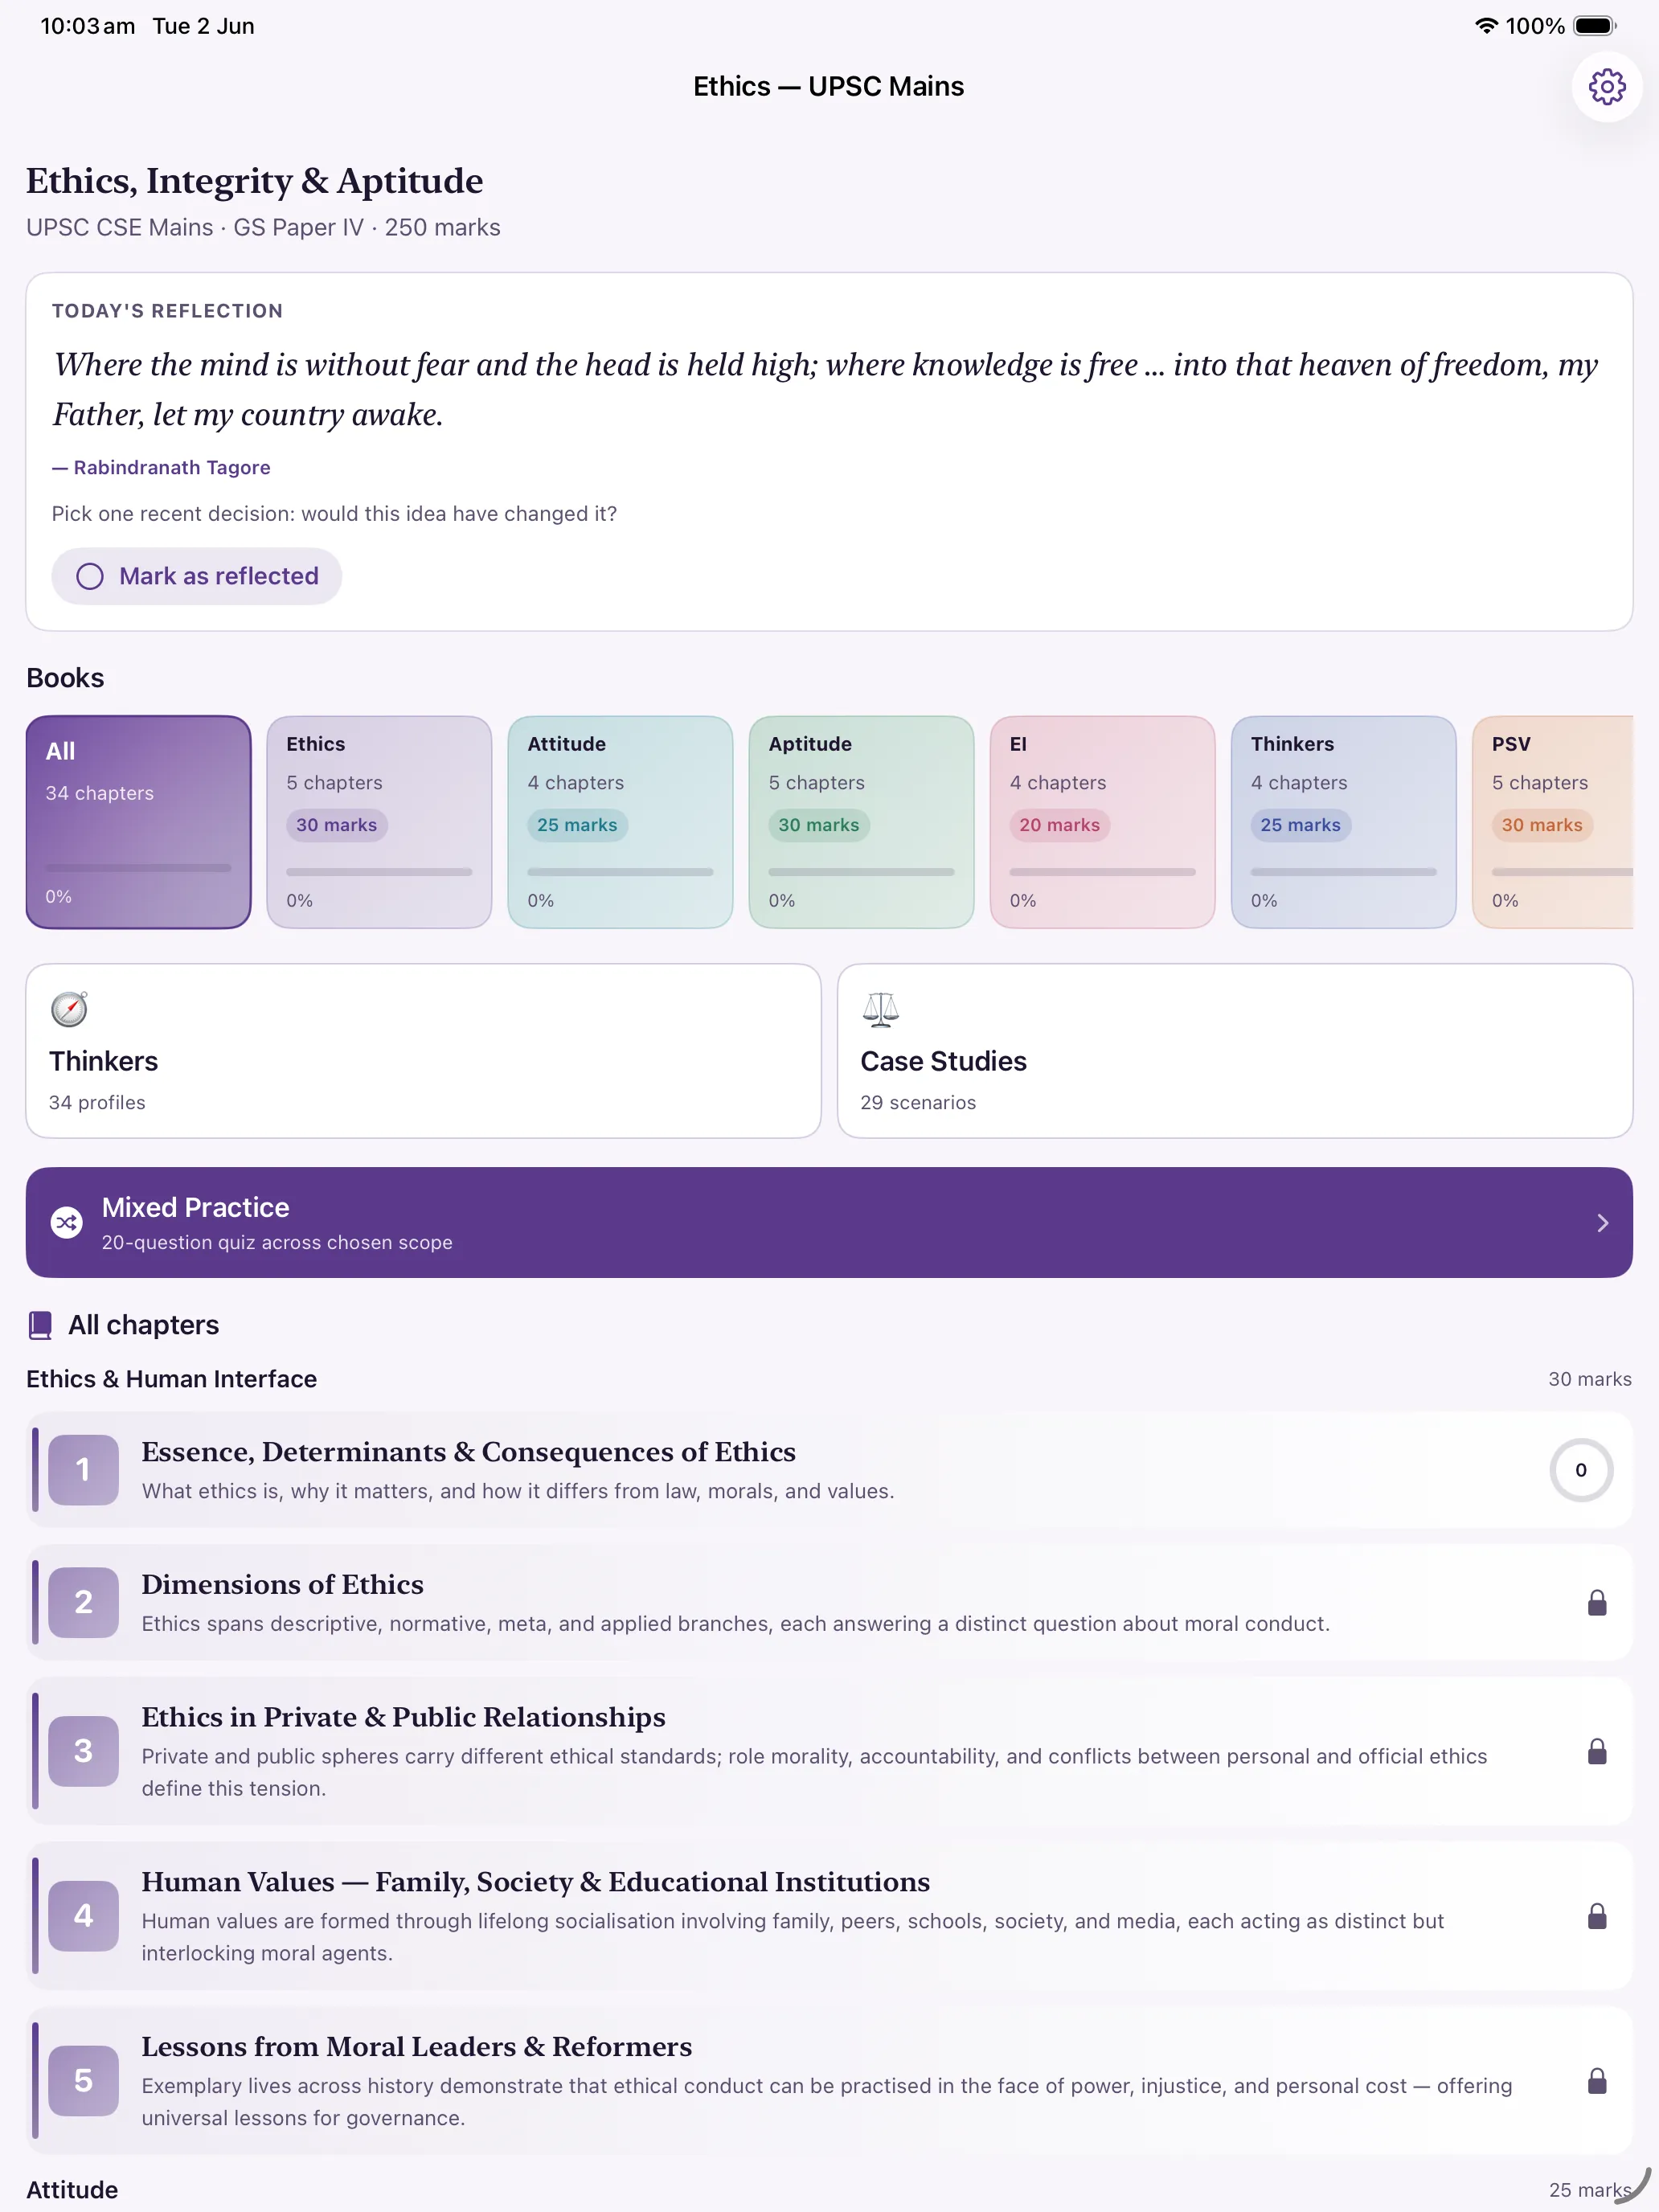Tap the 30 marks label beside Ethics & Human Interface
1659x2212 pixels.
coord(1590,1379)
